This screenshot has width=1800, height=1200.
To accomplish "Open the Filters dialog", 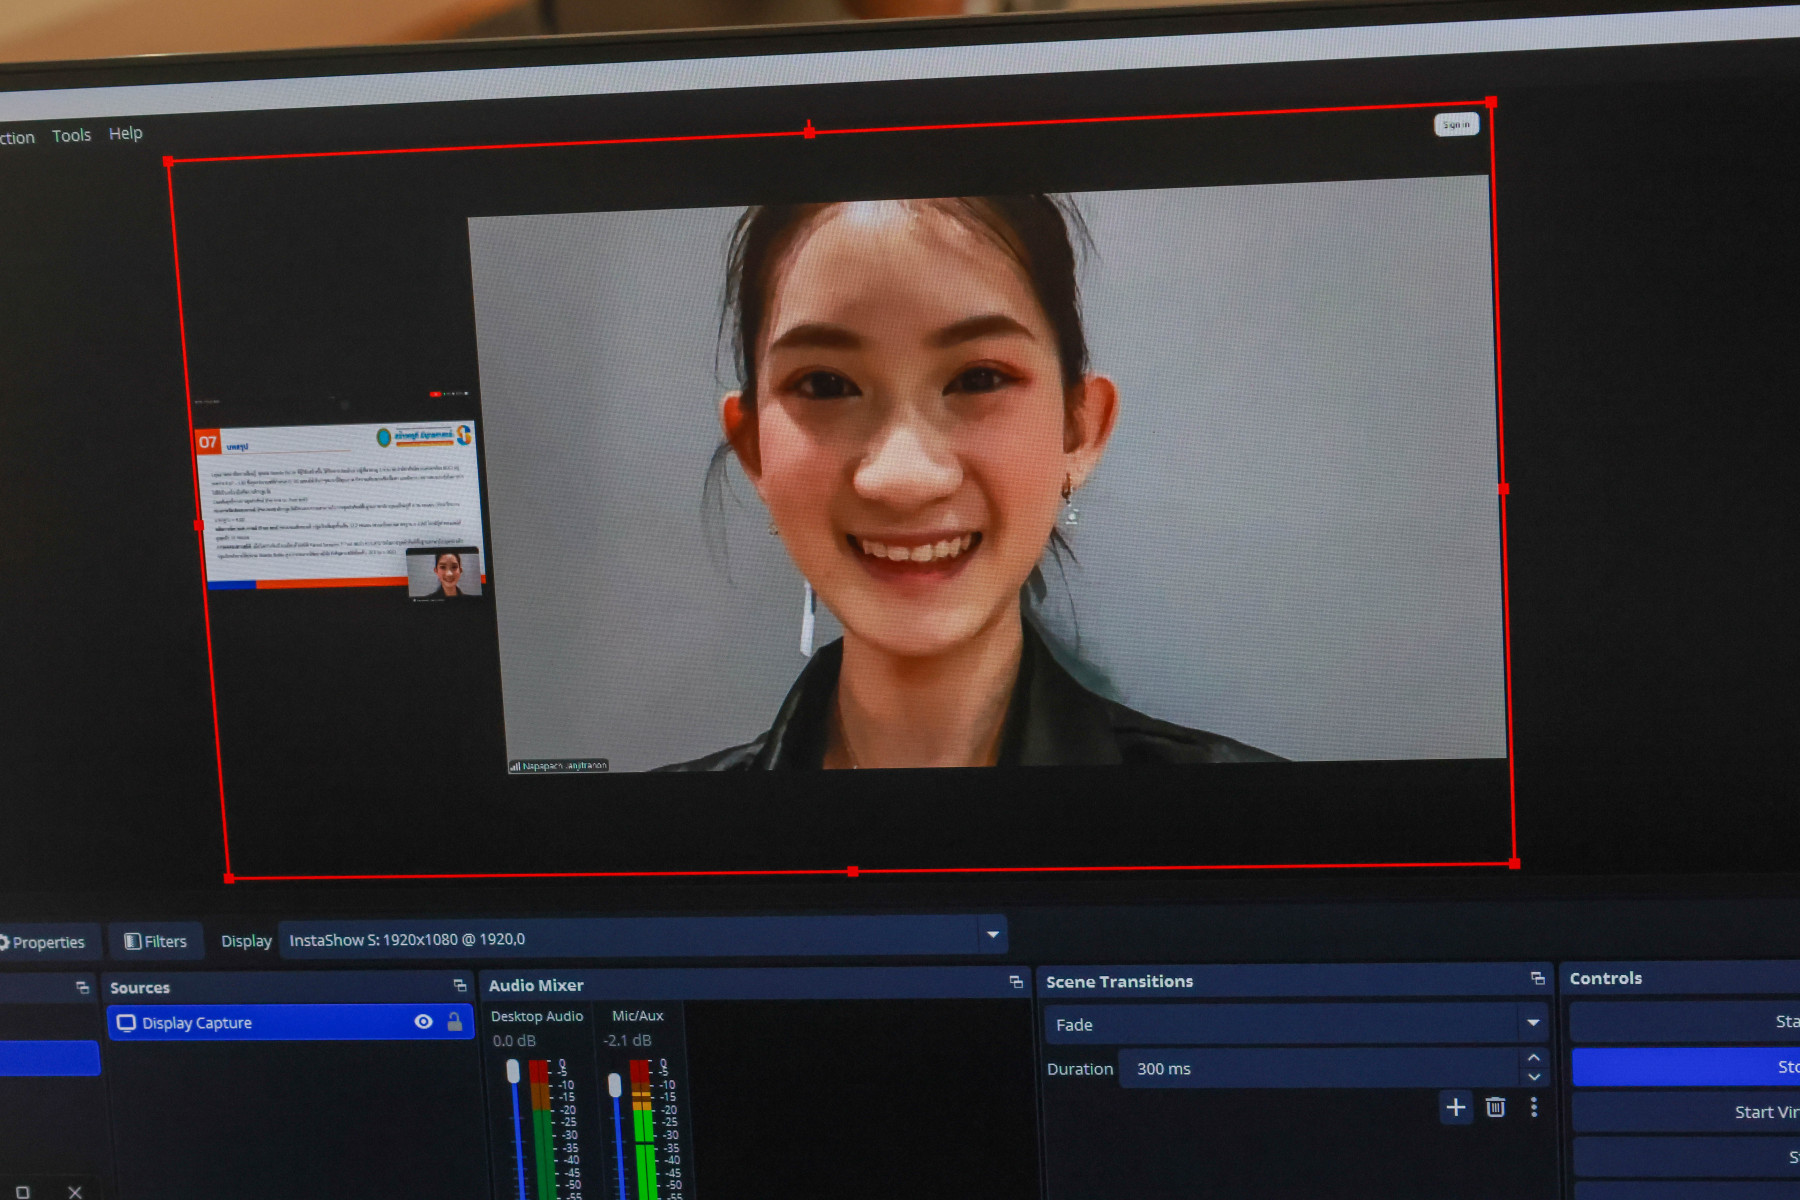I will [x=156, y=941].
